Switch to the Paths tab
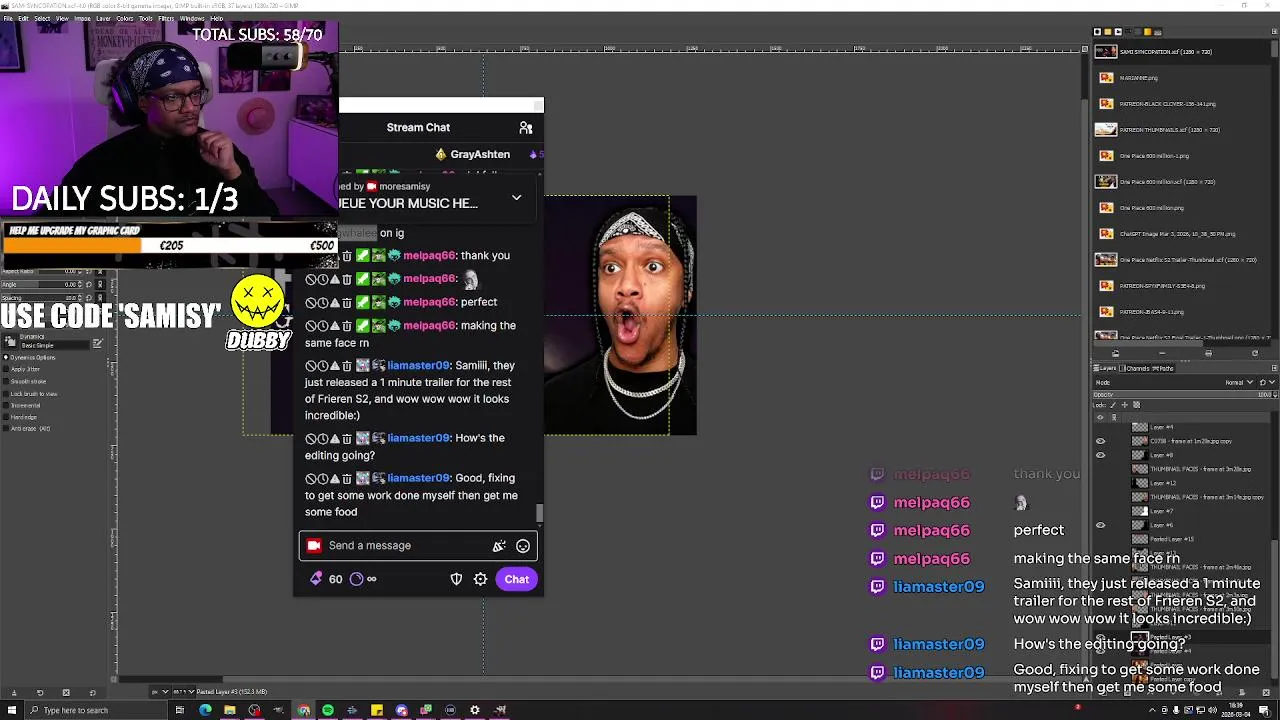The height and width of the screenshot is (720, 1280). [1161, 369]
